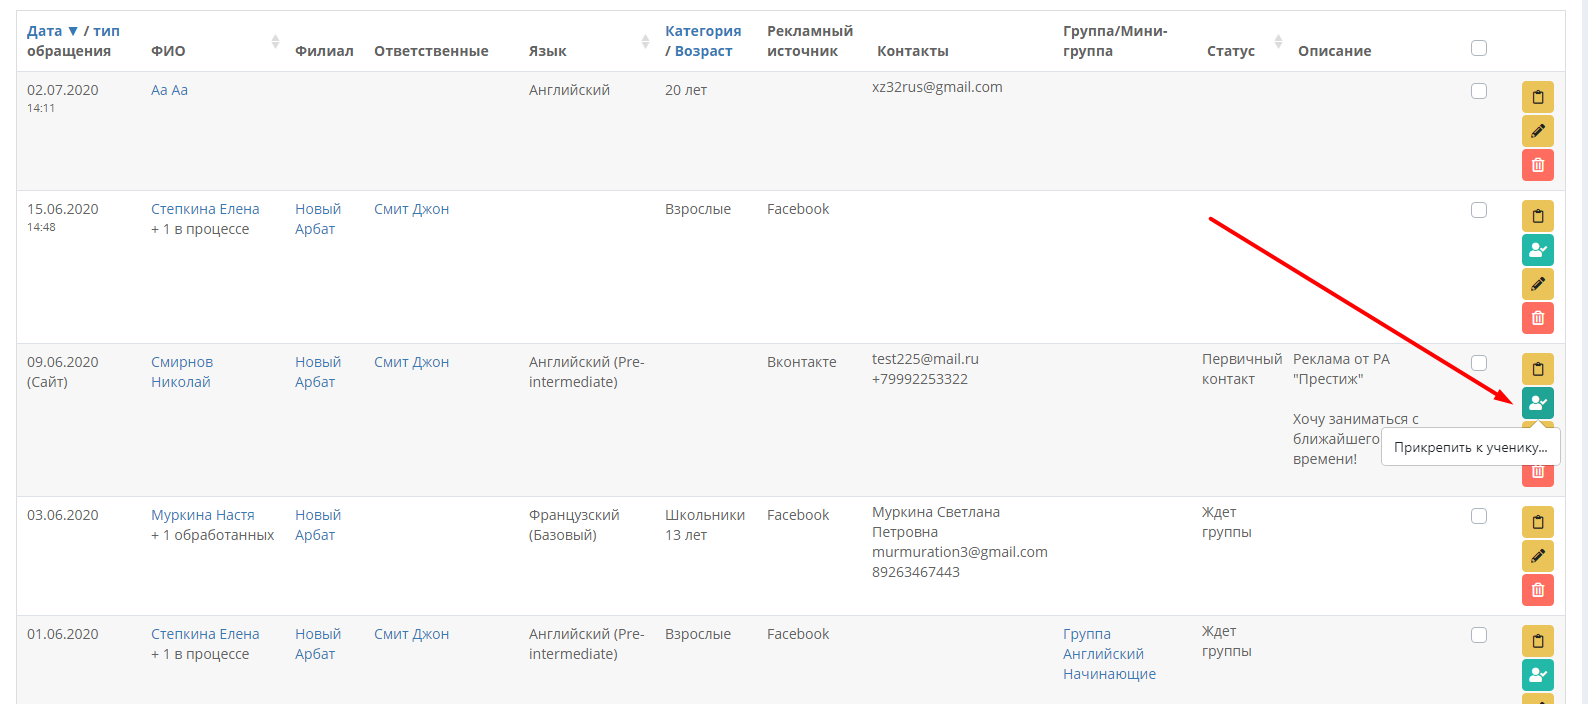This screenshot has width=1588, height=704.
Task: Sort by Категория header link
Action: [x=703, y=31]
